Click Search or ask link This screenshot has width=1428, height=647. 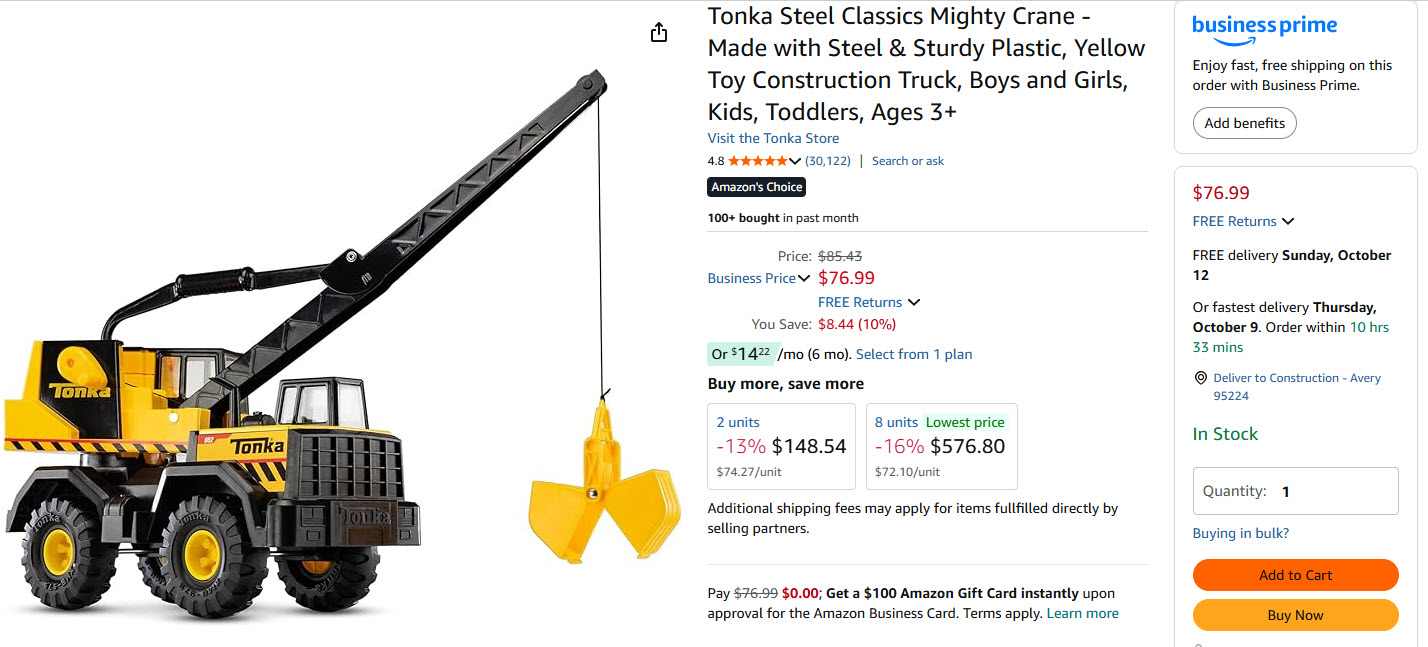[907, 161]
